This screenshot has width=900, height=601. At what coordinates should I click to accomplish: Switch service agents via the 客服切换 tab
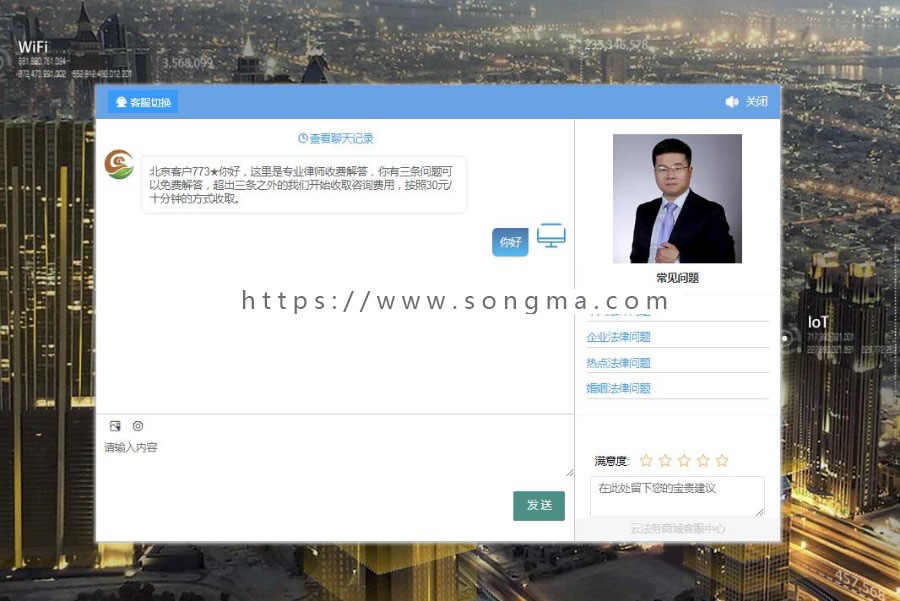141,101
